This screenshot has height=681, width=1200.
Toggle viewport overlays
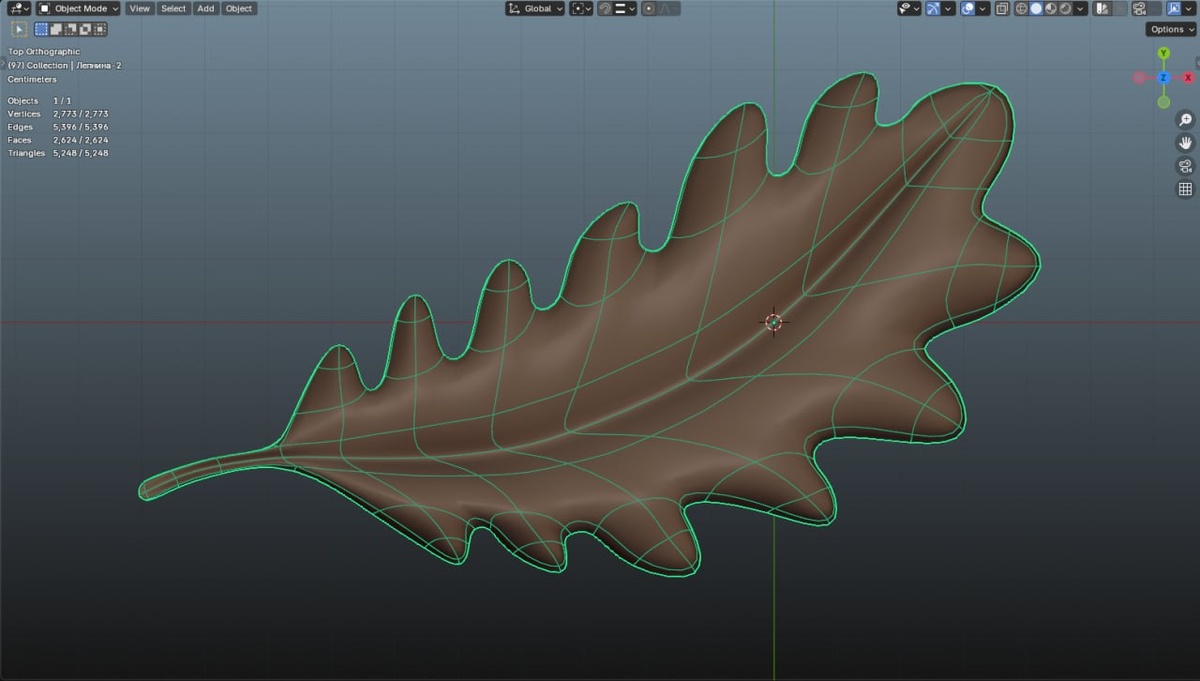(x=968, y=8)
